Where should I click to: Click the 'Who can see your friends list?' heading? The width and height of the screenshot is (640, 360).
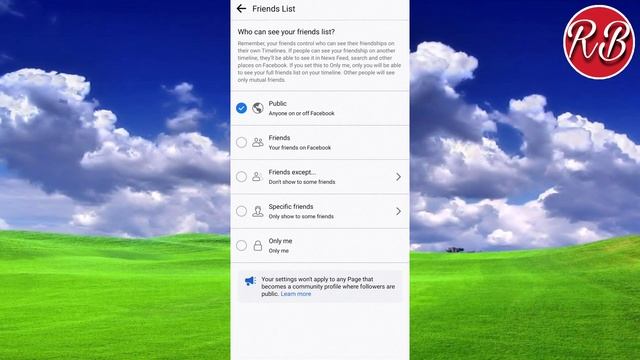(286, 32)
